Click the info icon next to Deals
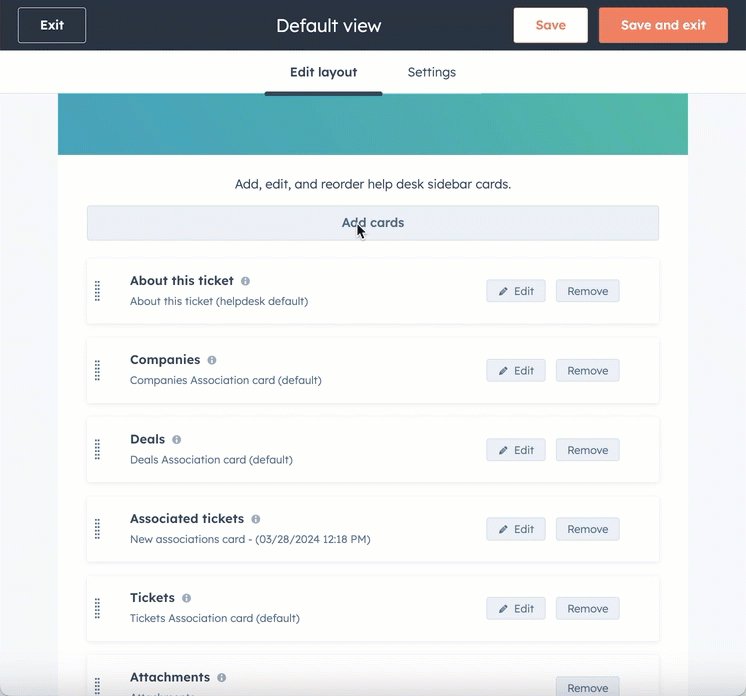The image size is (746, 696). 177,440
